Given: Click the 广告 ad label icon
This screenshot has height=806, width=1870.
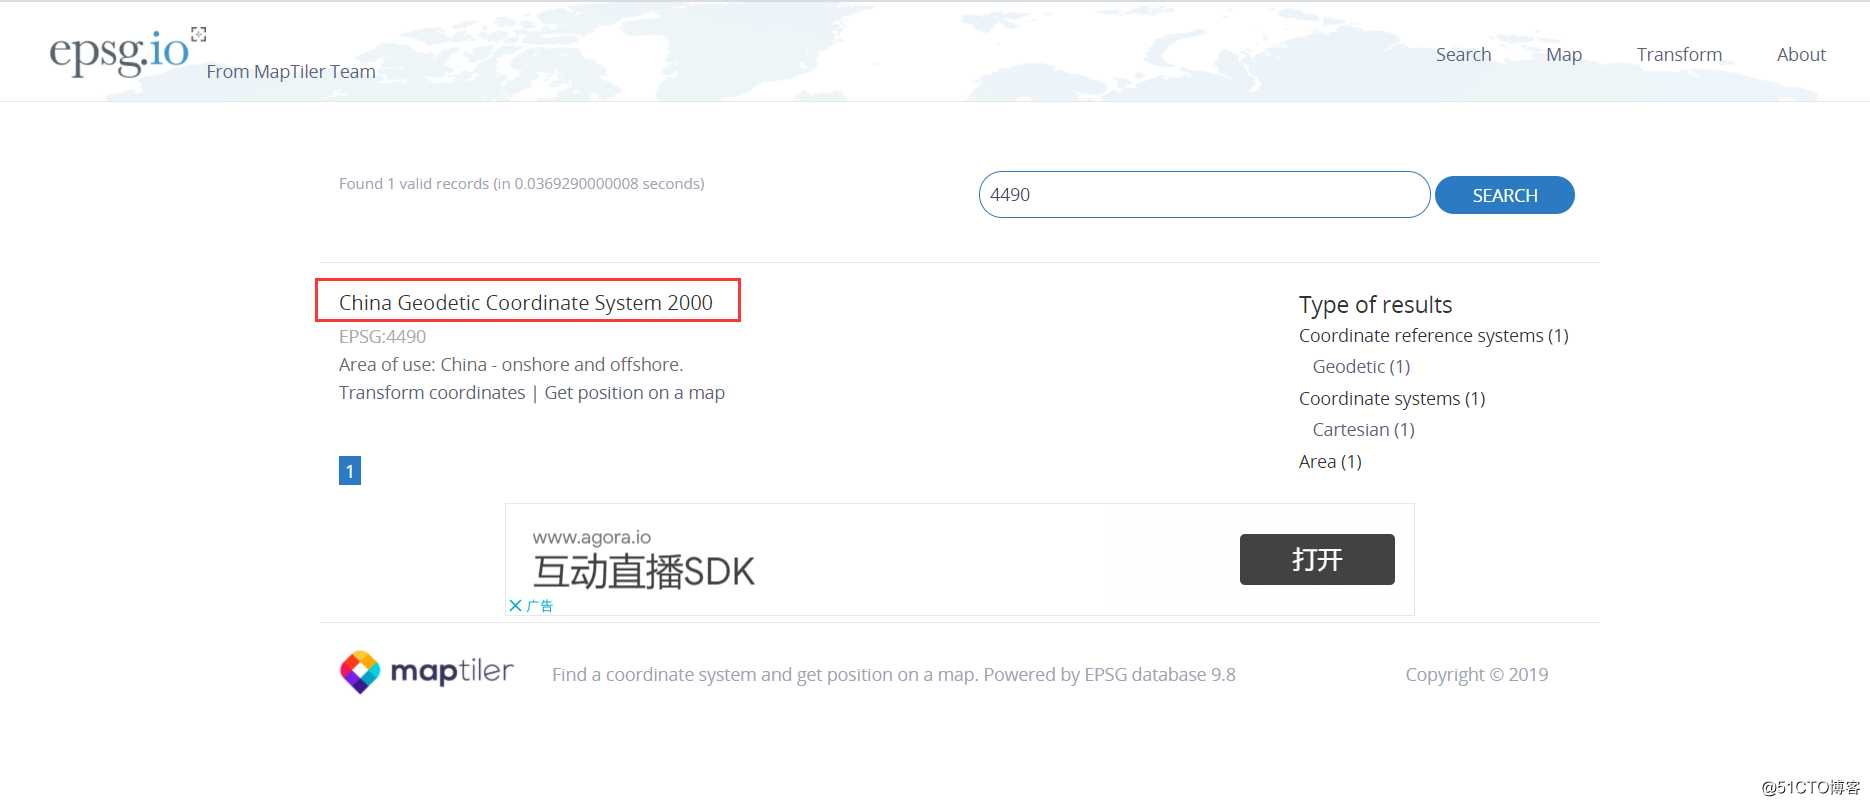Looking at the screenshot, I should (540, 605).
